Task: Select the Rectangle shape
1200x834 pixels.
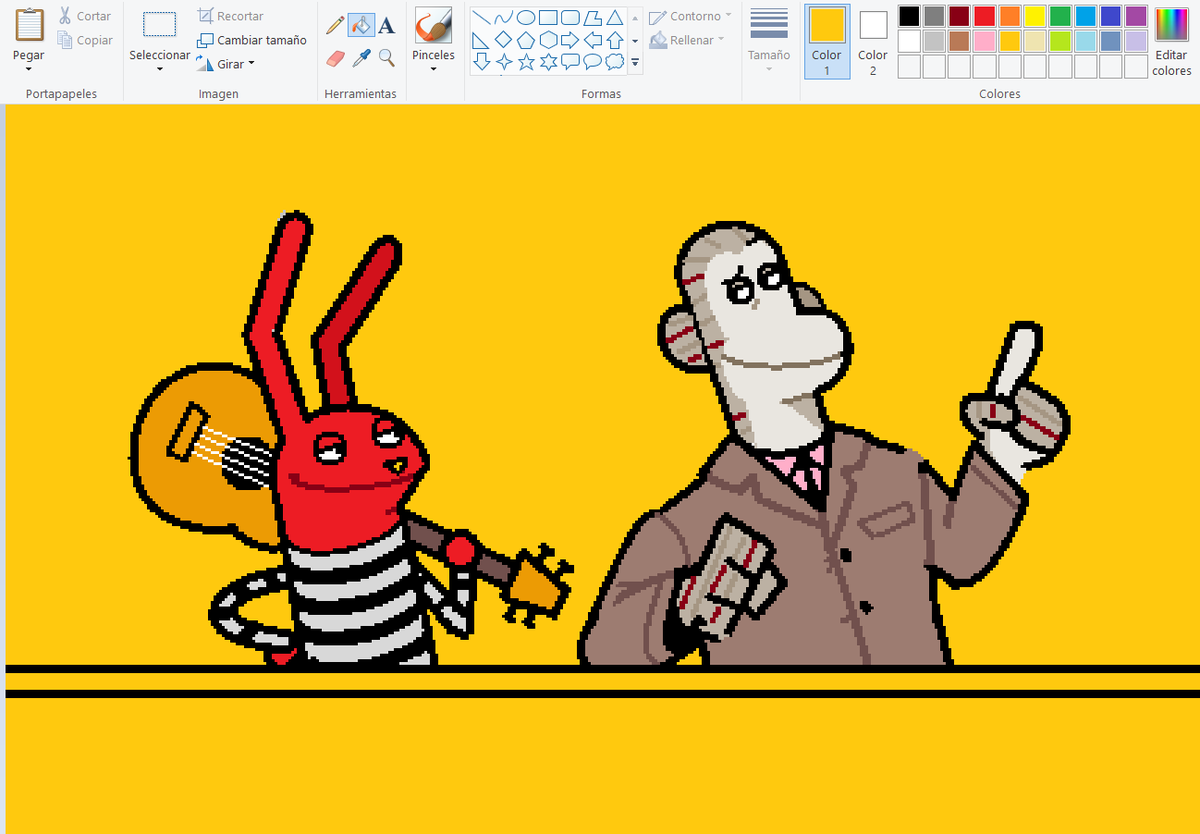Action: pyautogui.click(x=548, y=18)
